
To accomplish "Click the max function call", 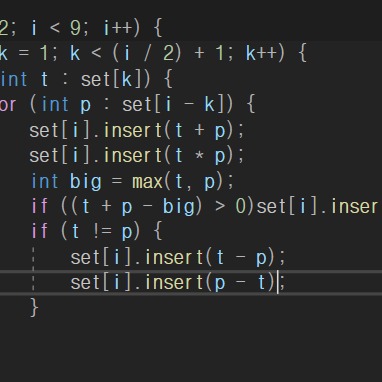I will pyautogui.click(x=147, y=182).
